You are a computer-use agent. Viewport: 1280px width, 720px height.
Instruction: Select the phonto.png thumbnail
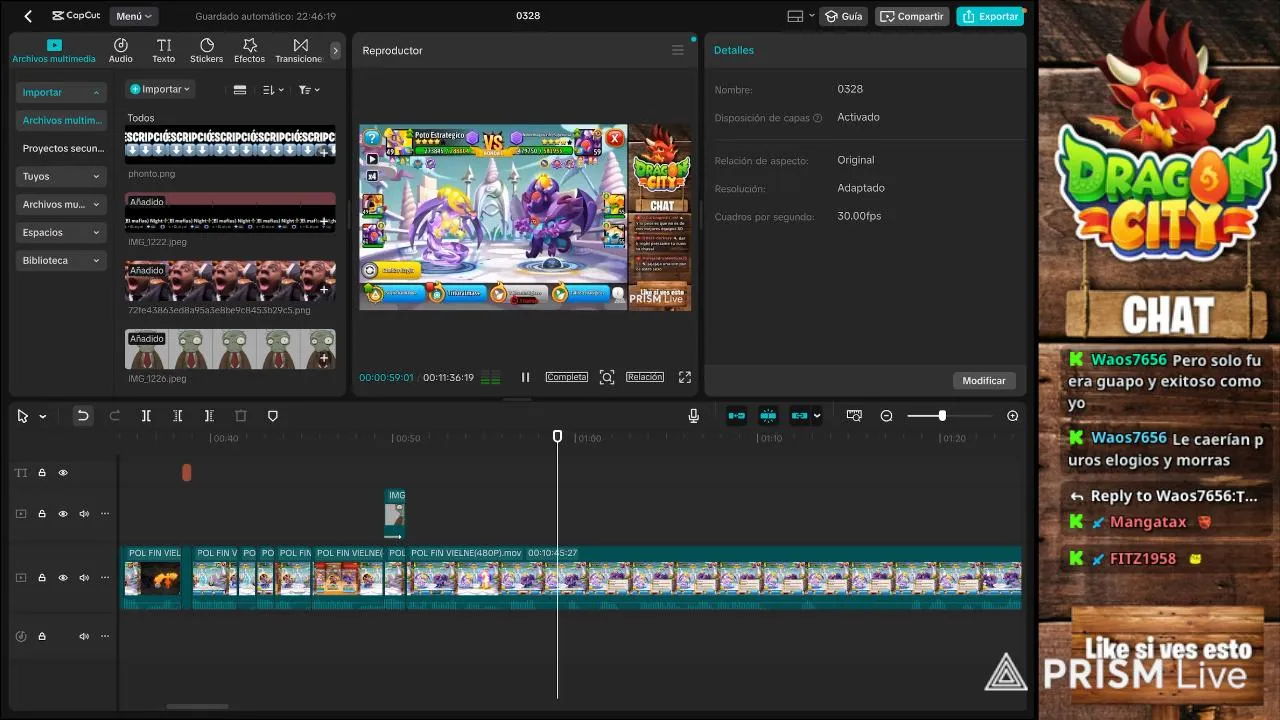coord(230,145)
